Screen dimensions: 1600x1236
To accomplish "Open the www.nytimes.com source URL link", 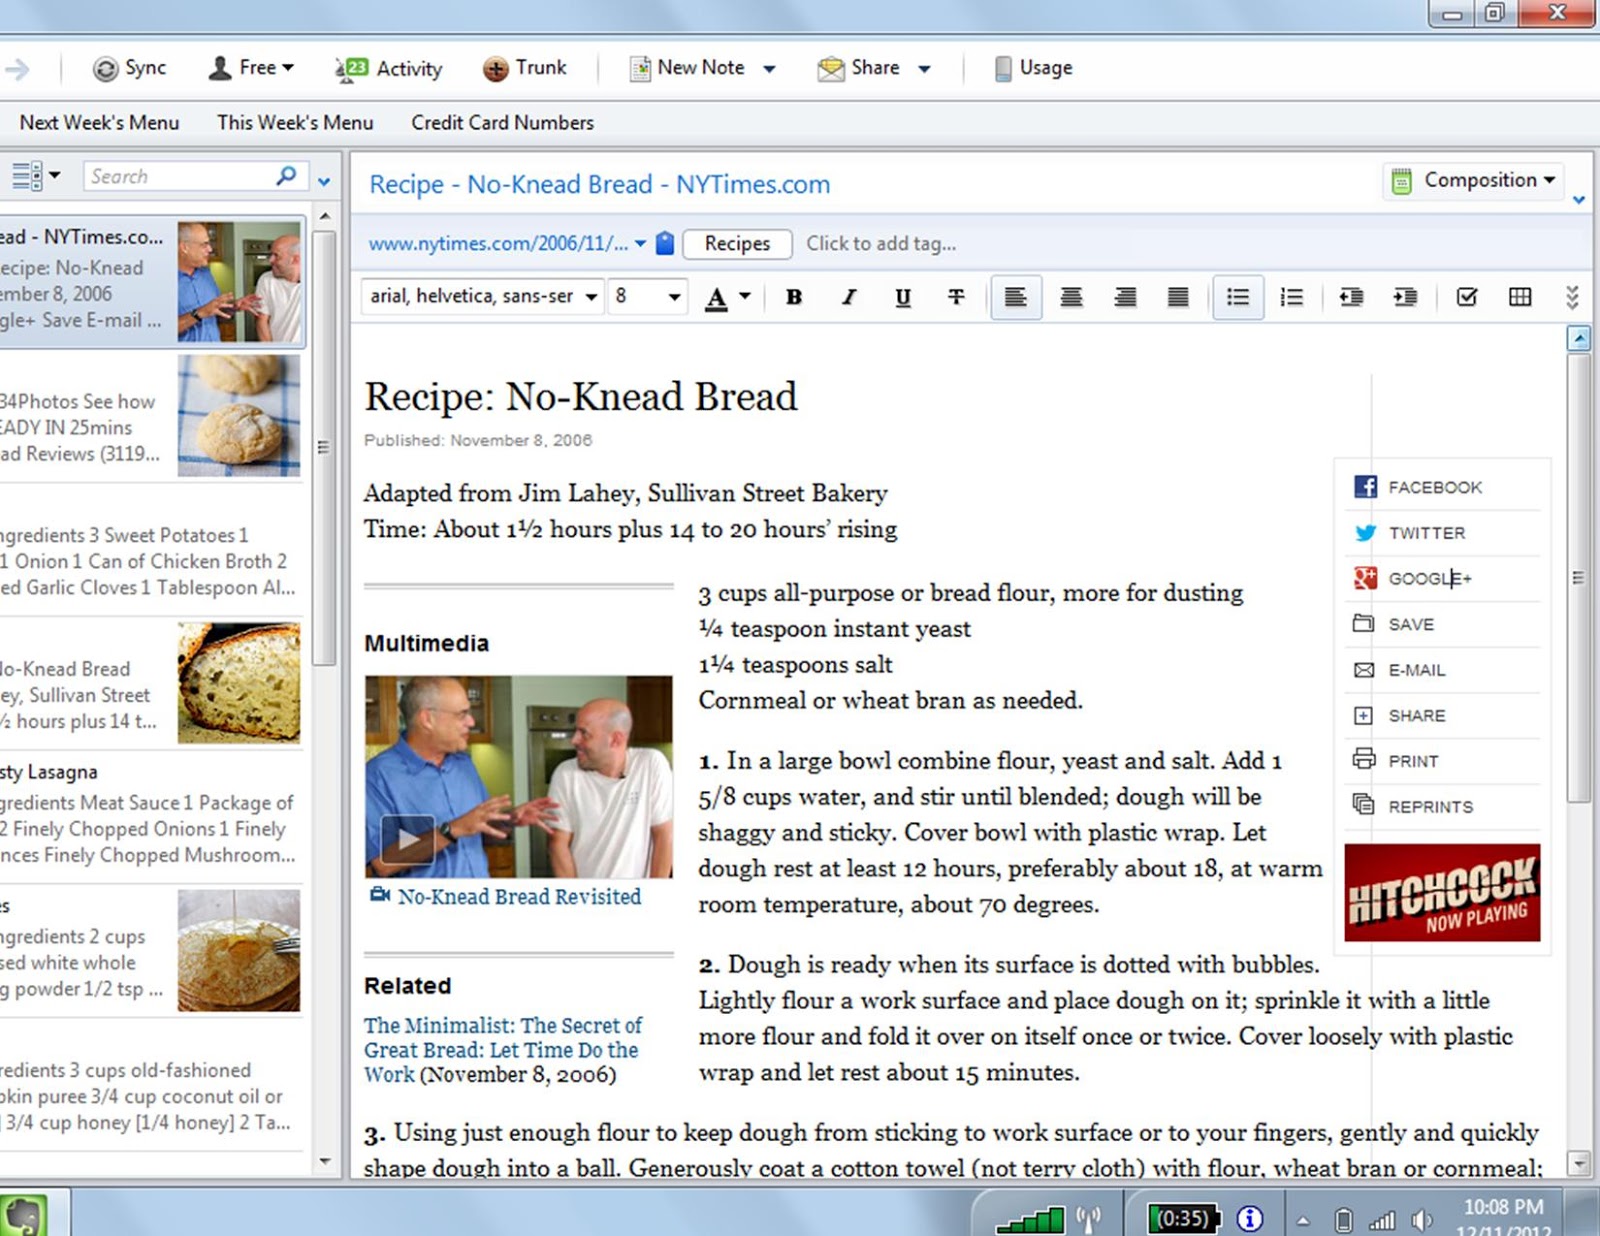I will 498,243.
